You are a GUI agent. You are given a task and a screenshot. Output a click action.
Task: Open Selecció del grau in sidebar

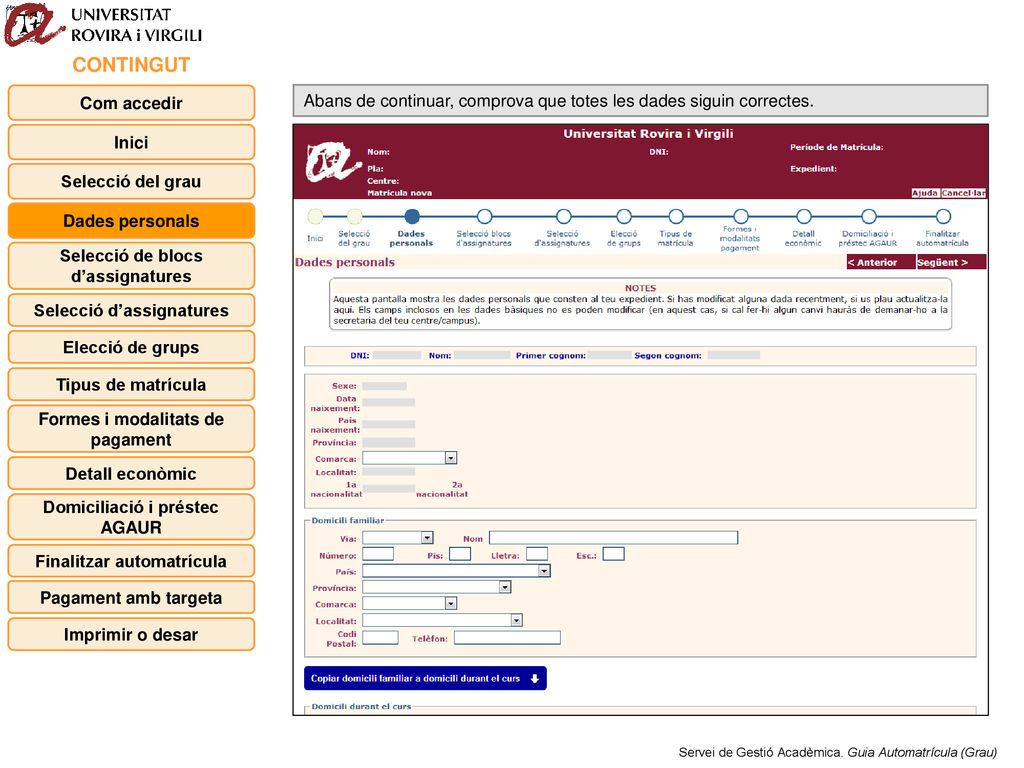pos(131,182)
